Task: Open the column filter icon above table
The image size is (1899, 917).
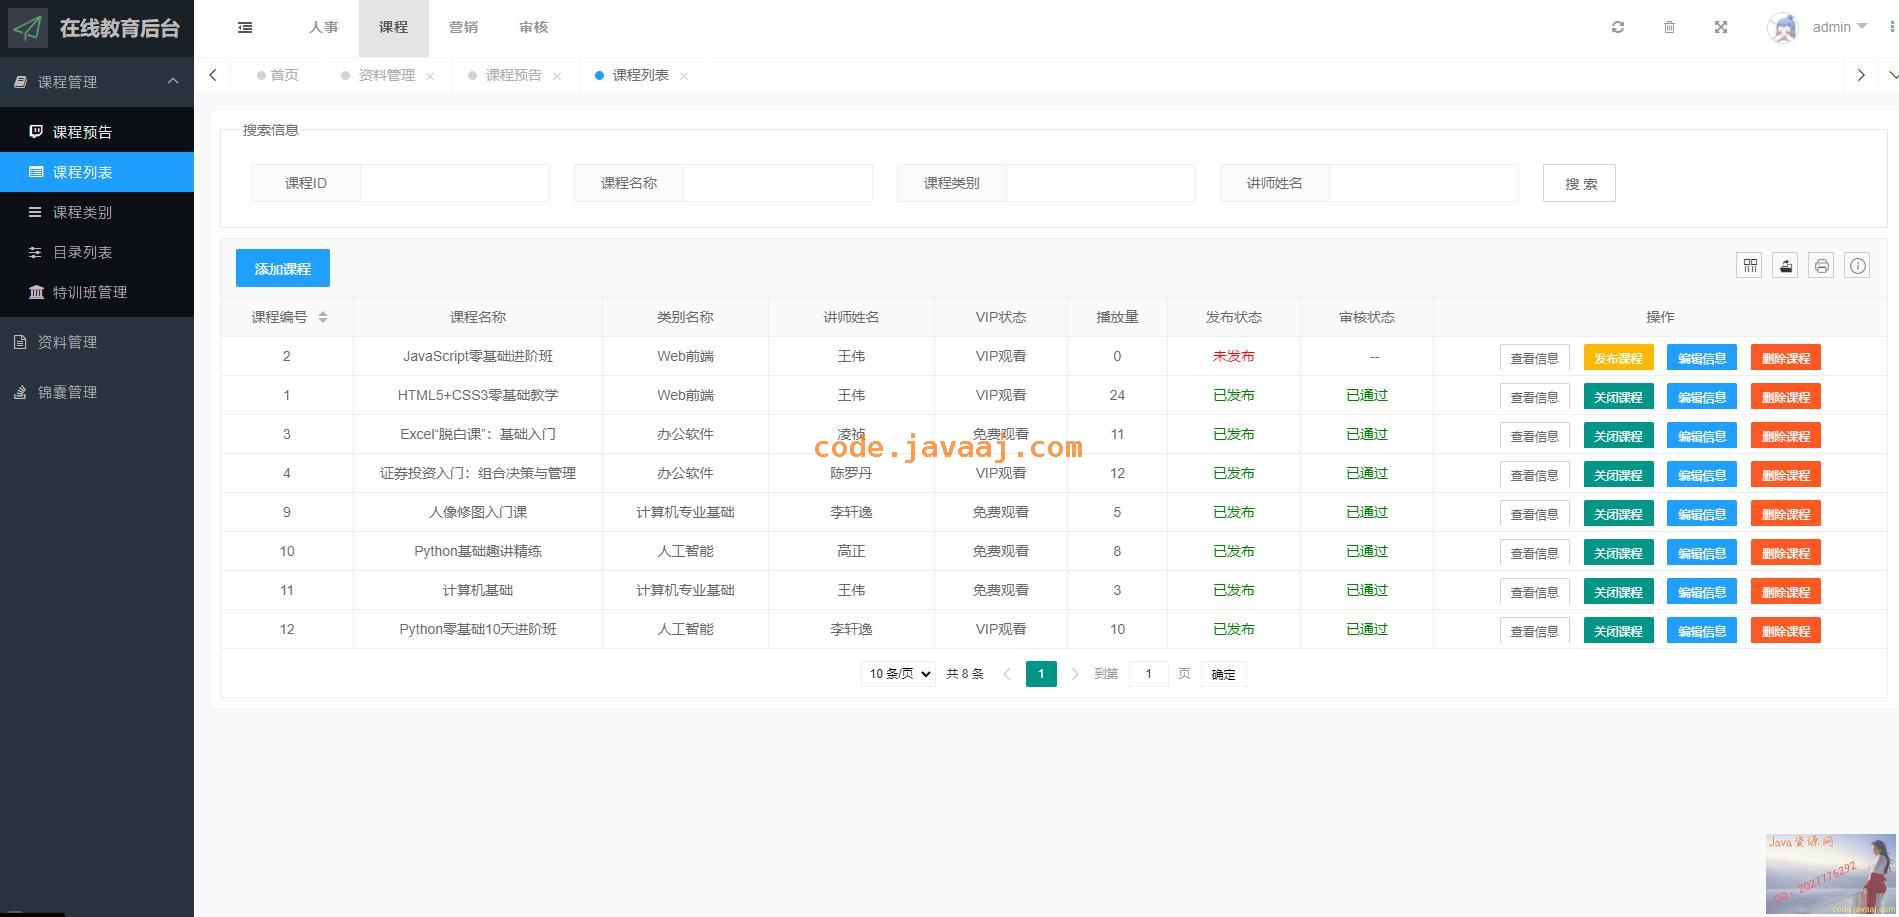Action: (x=1749, y=266)
